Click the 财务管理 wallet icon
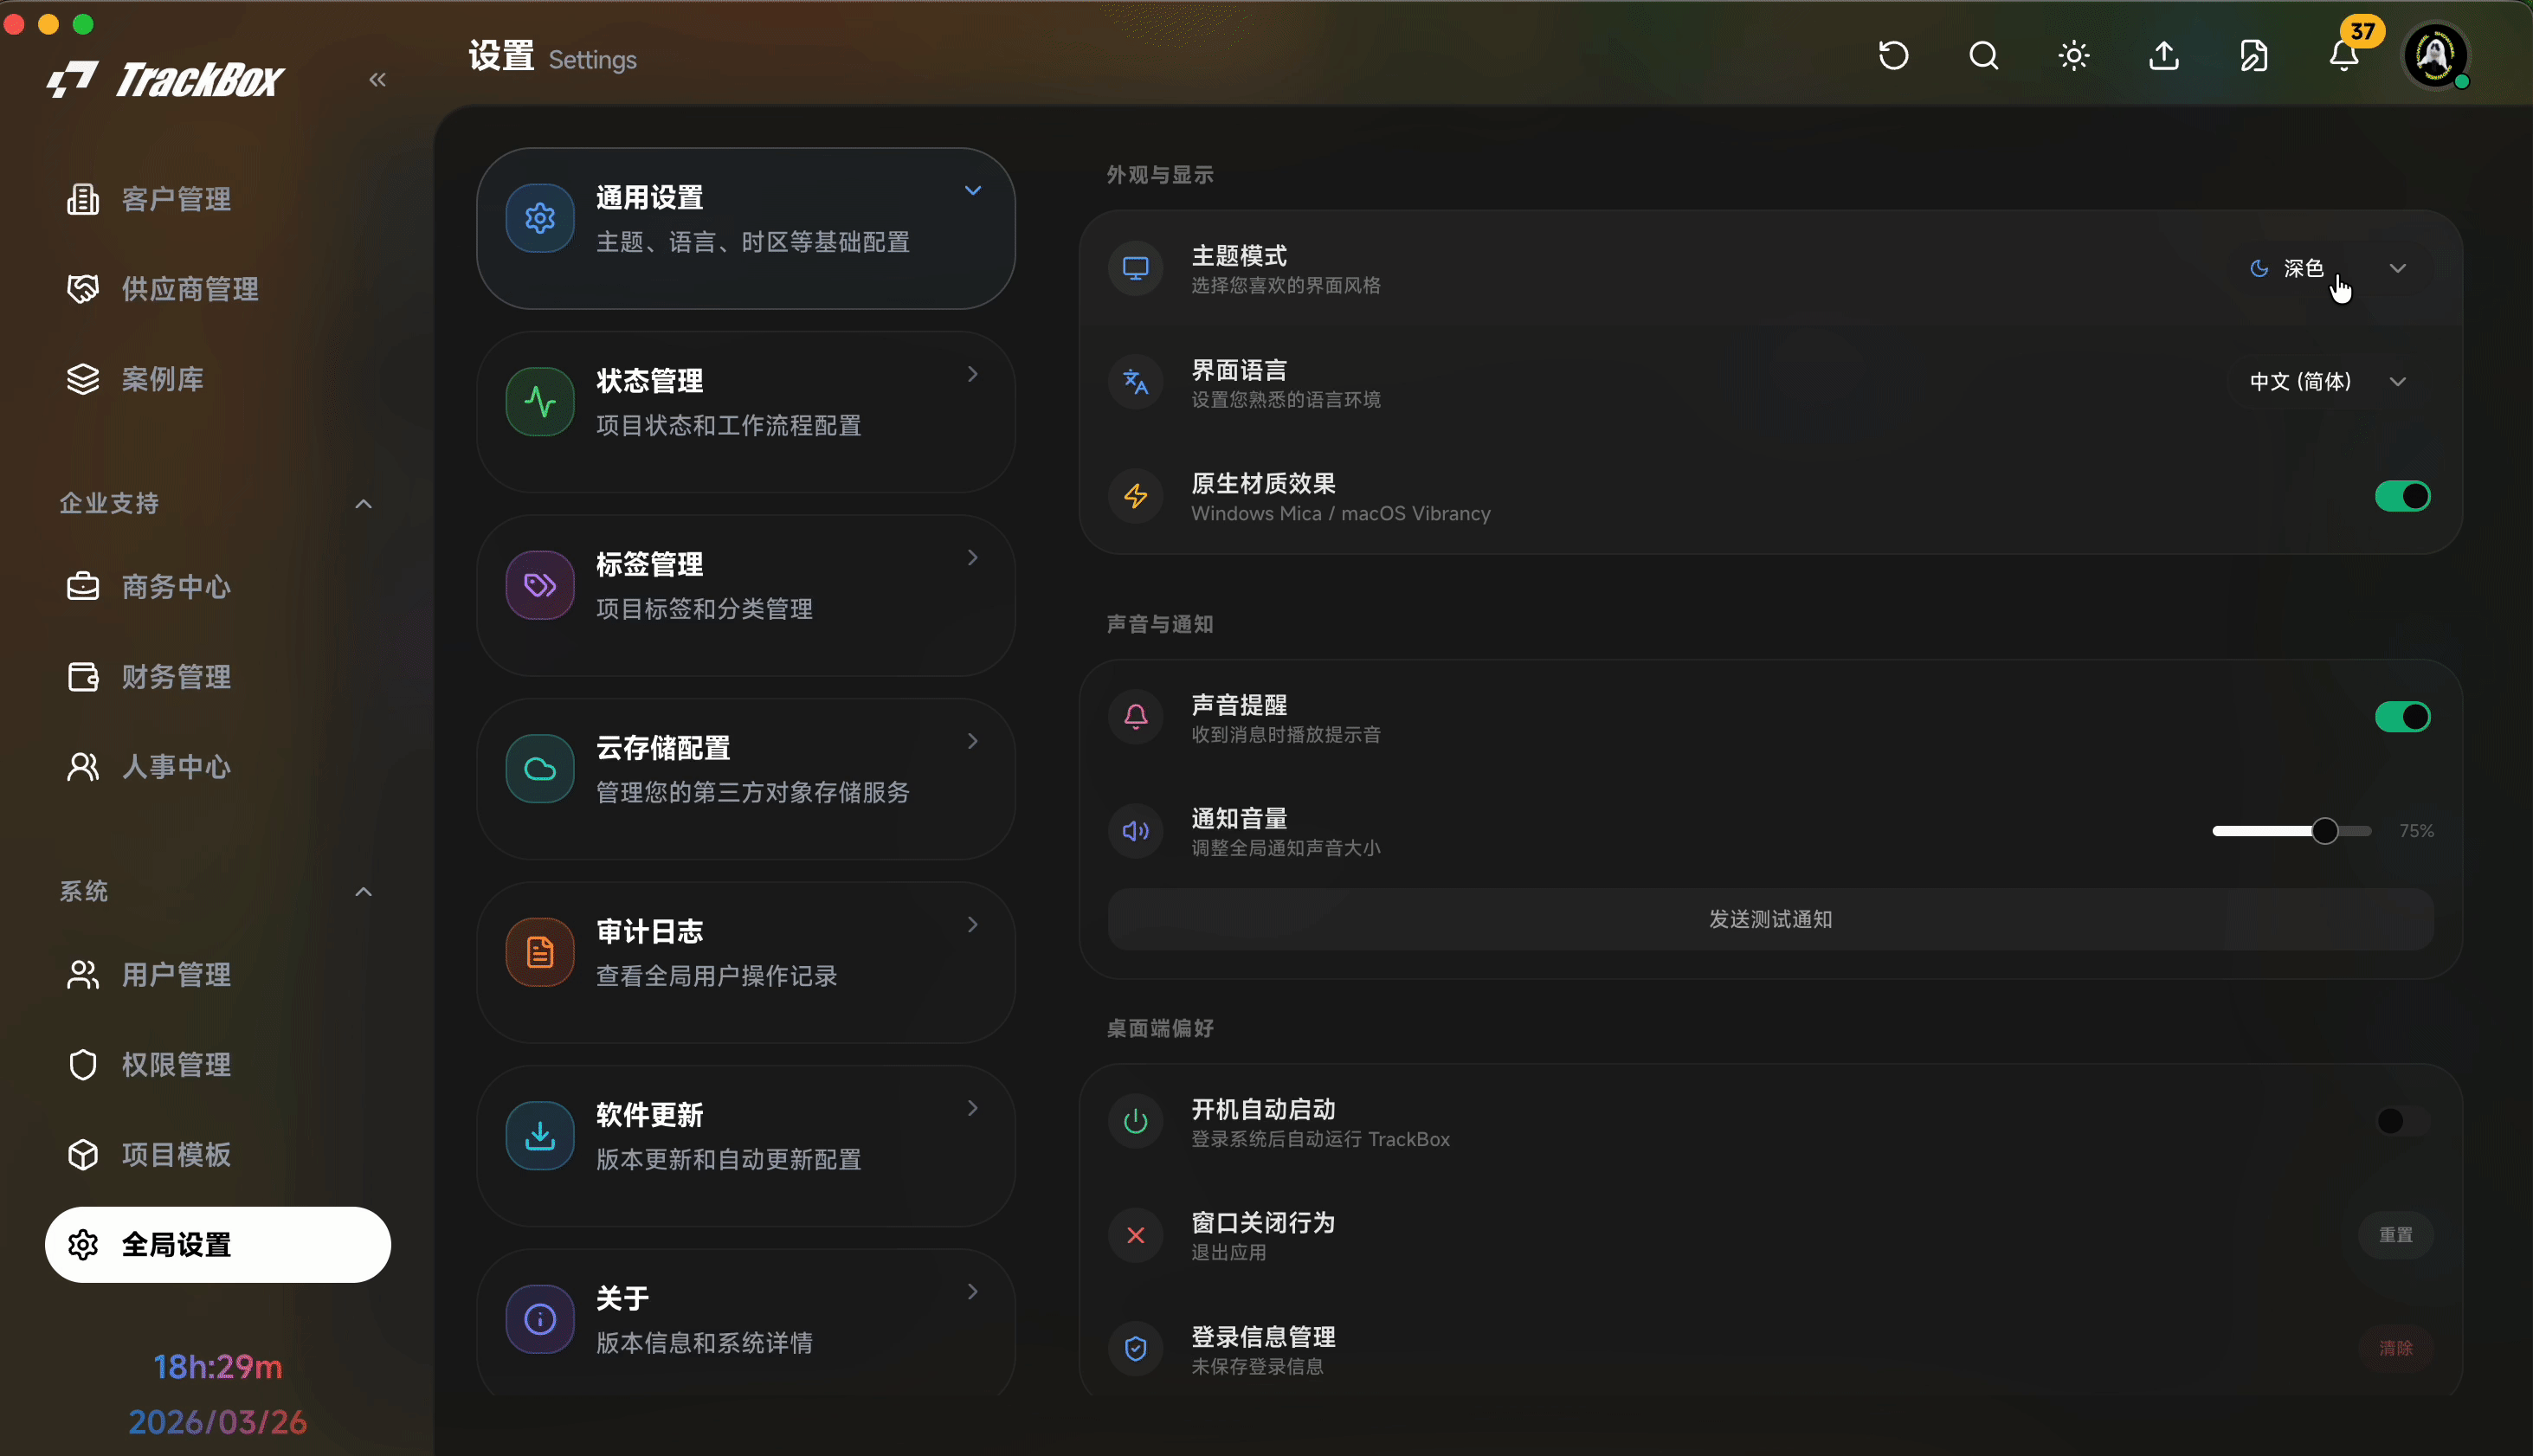This screenshot has width=2533, height=1456. [83, 677]
